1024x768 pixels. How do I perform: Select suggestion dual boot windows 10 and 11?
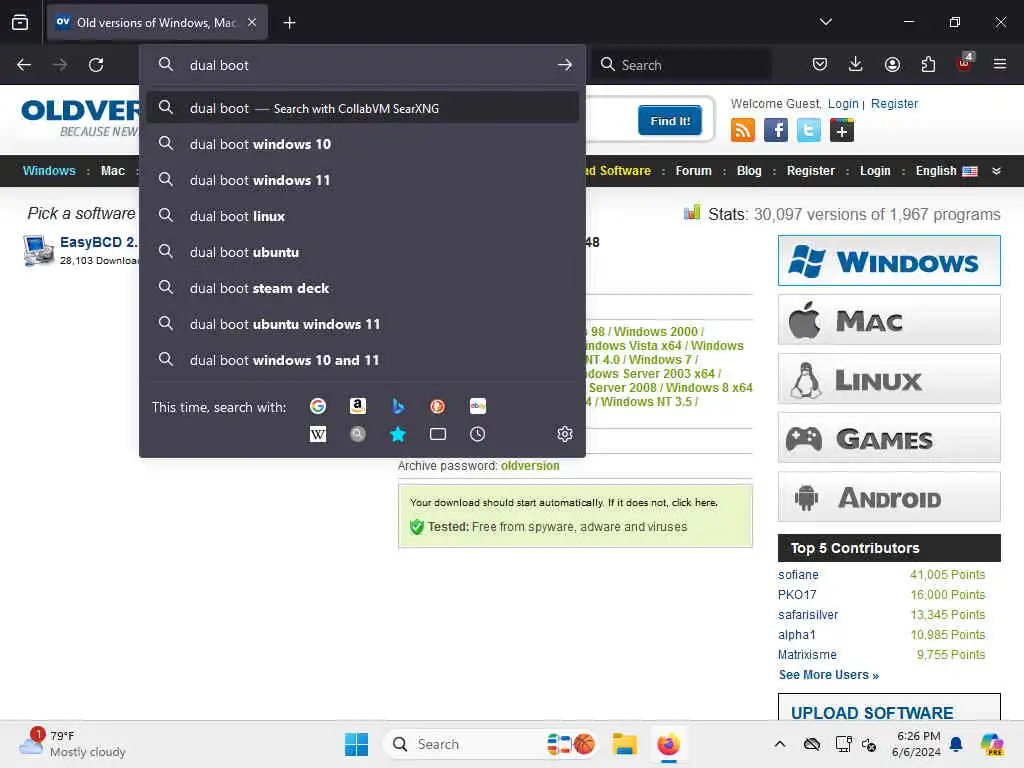click(362, 360)
